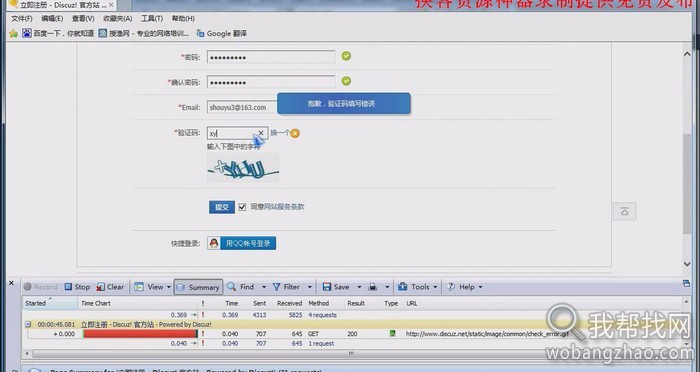Expand the View dropdown arrow
The image size is (700, 372).
[169, 287]
